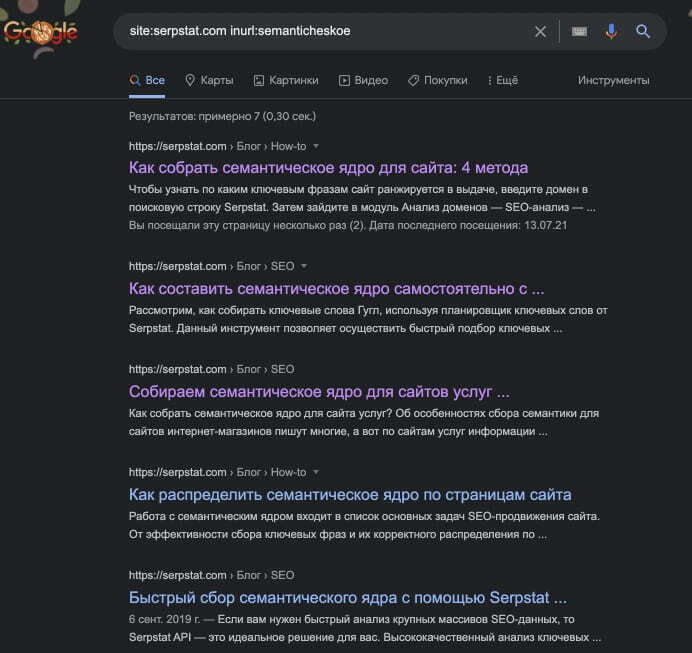Click the snippet date '6 сент. 2019 г.'
Image resolution: width=692 pixels, height=653 pixels.
[x=164, y=619]
